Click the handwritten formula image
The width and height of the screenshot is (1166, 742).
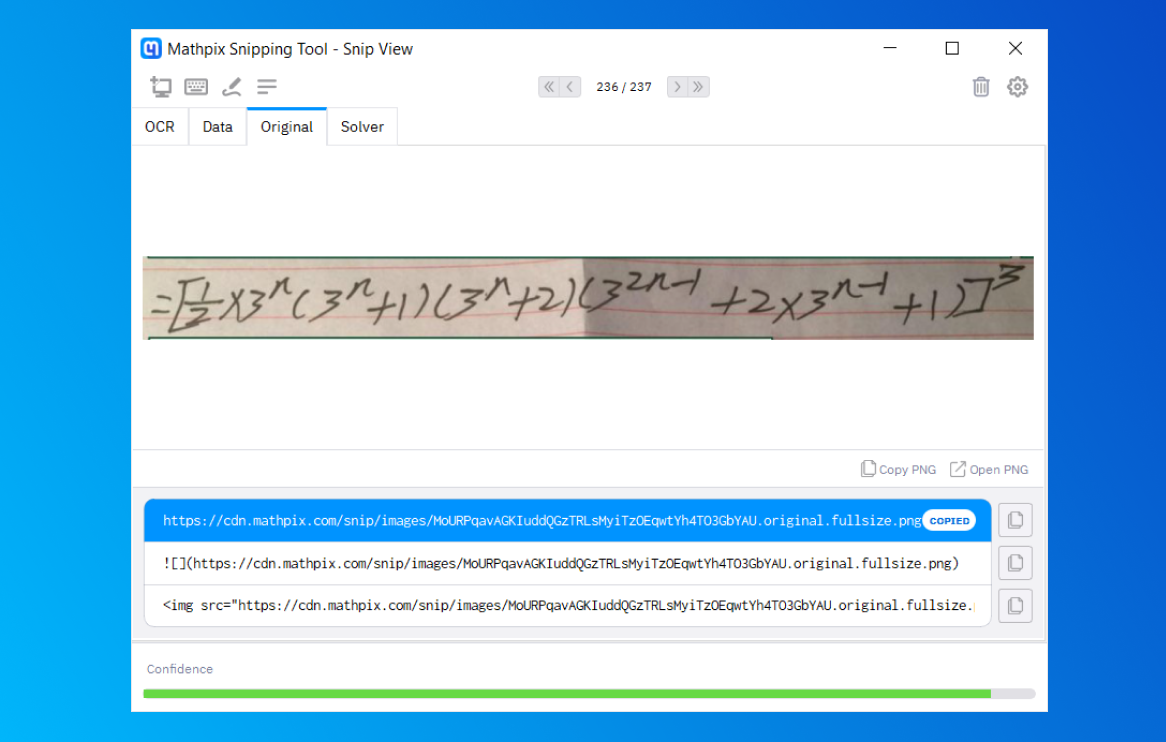pos(588,298)
